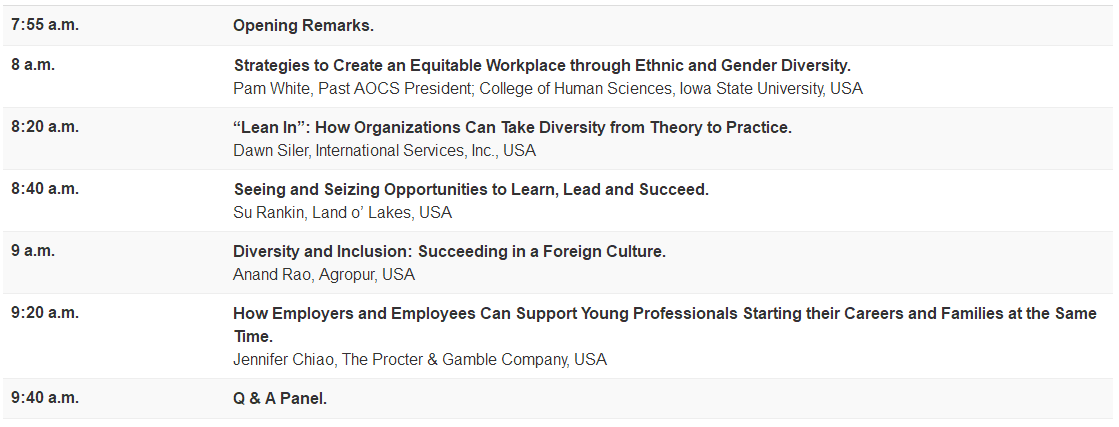1119x427 pixels.
Task: Click the 9:20 a.m. time slot
Action: coord(45,312)
